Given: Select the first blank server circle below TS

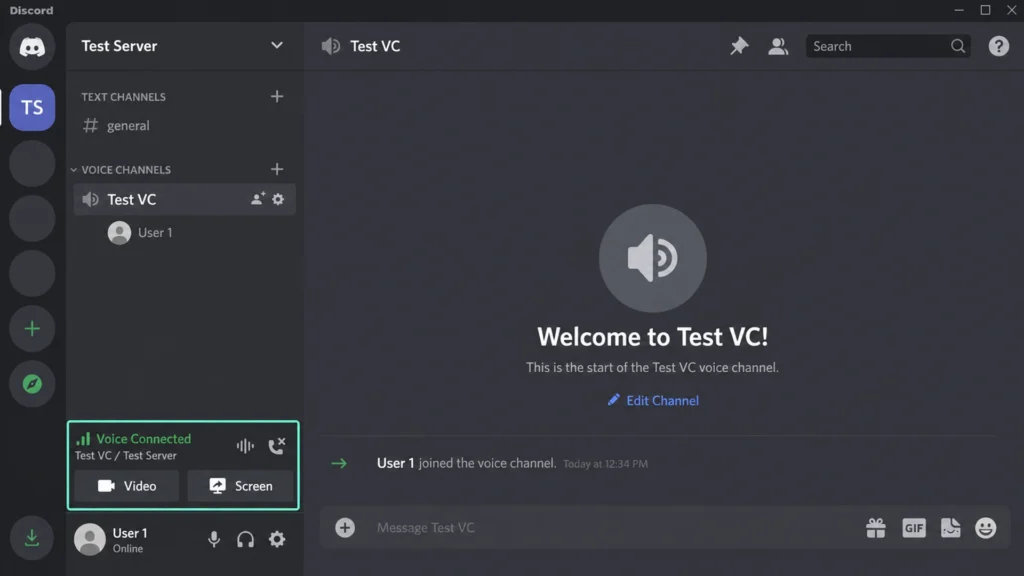Looking at the screenshot, I should click(32, 163).
